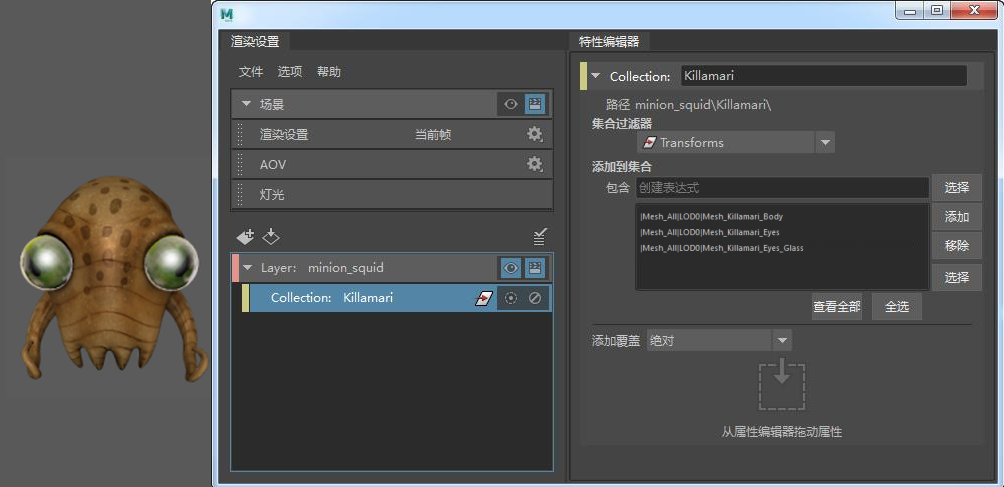Click Killamari collection transforms filter icon
1004x487 pixels.
483,298
